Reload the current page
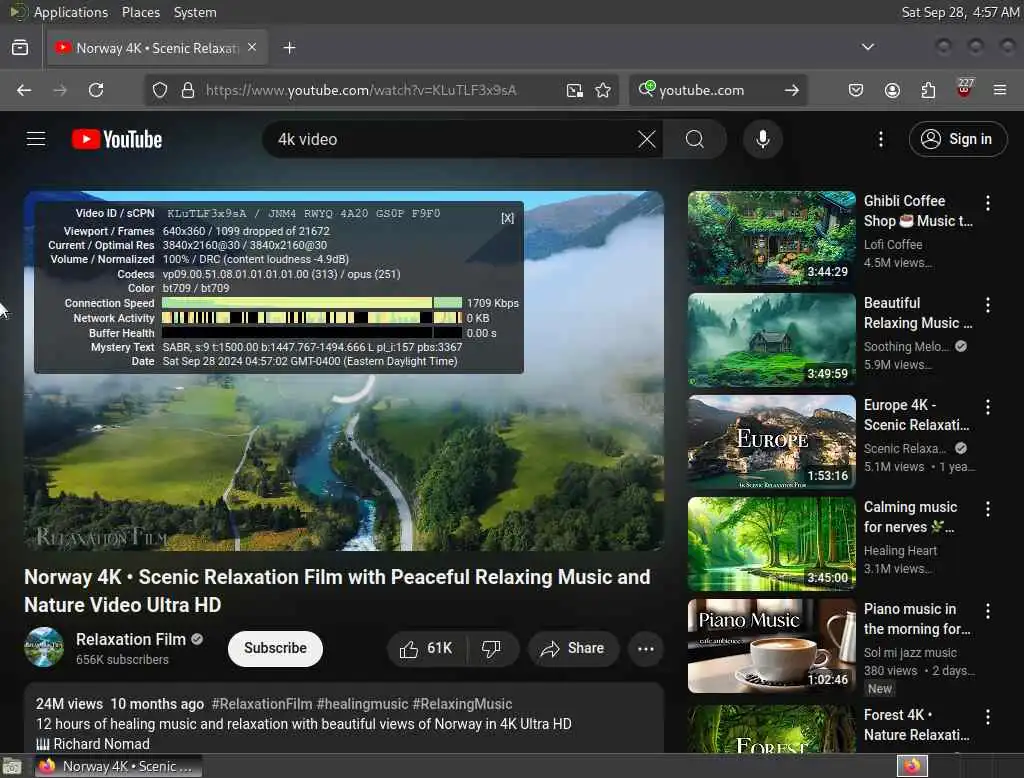Viewport: 1024px width, 778px height. click(96, 90)
